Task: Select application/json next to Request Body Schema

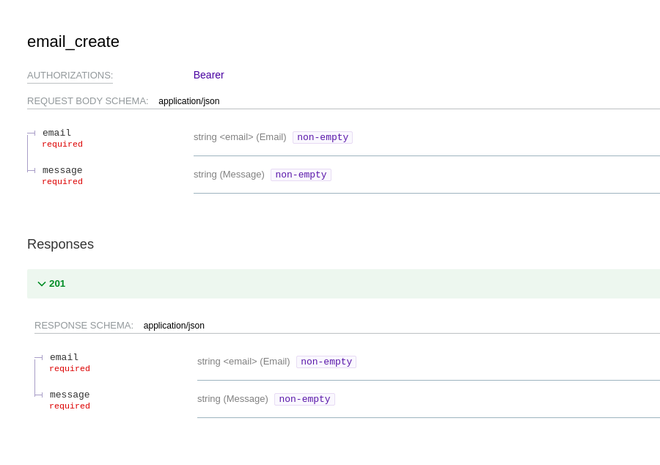Action: tap(189, 101)
